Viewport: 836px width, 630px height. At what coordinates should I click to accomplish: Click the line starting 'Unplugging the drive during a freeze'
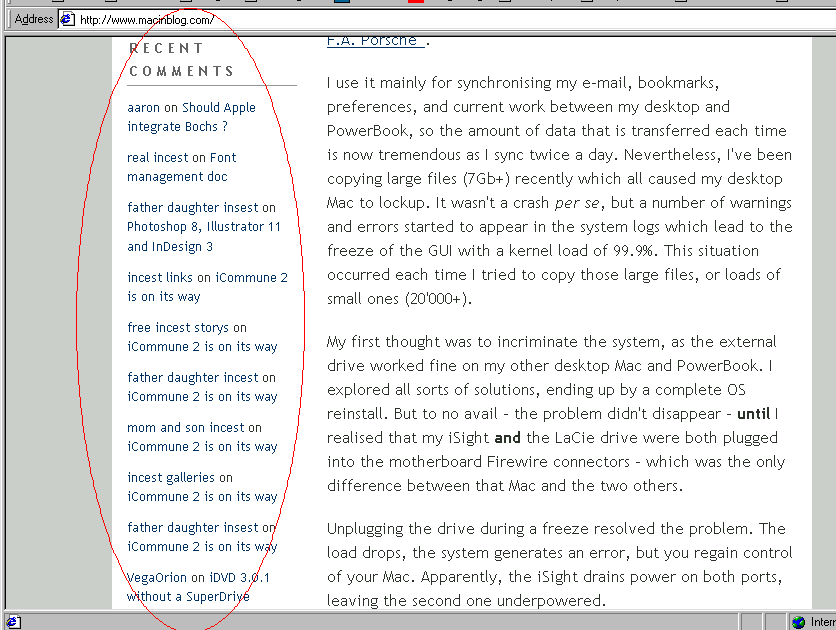click(x=556, y=529)
